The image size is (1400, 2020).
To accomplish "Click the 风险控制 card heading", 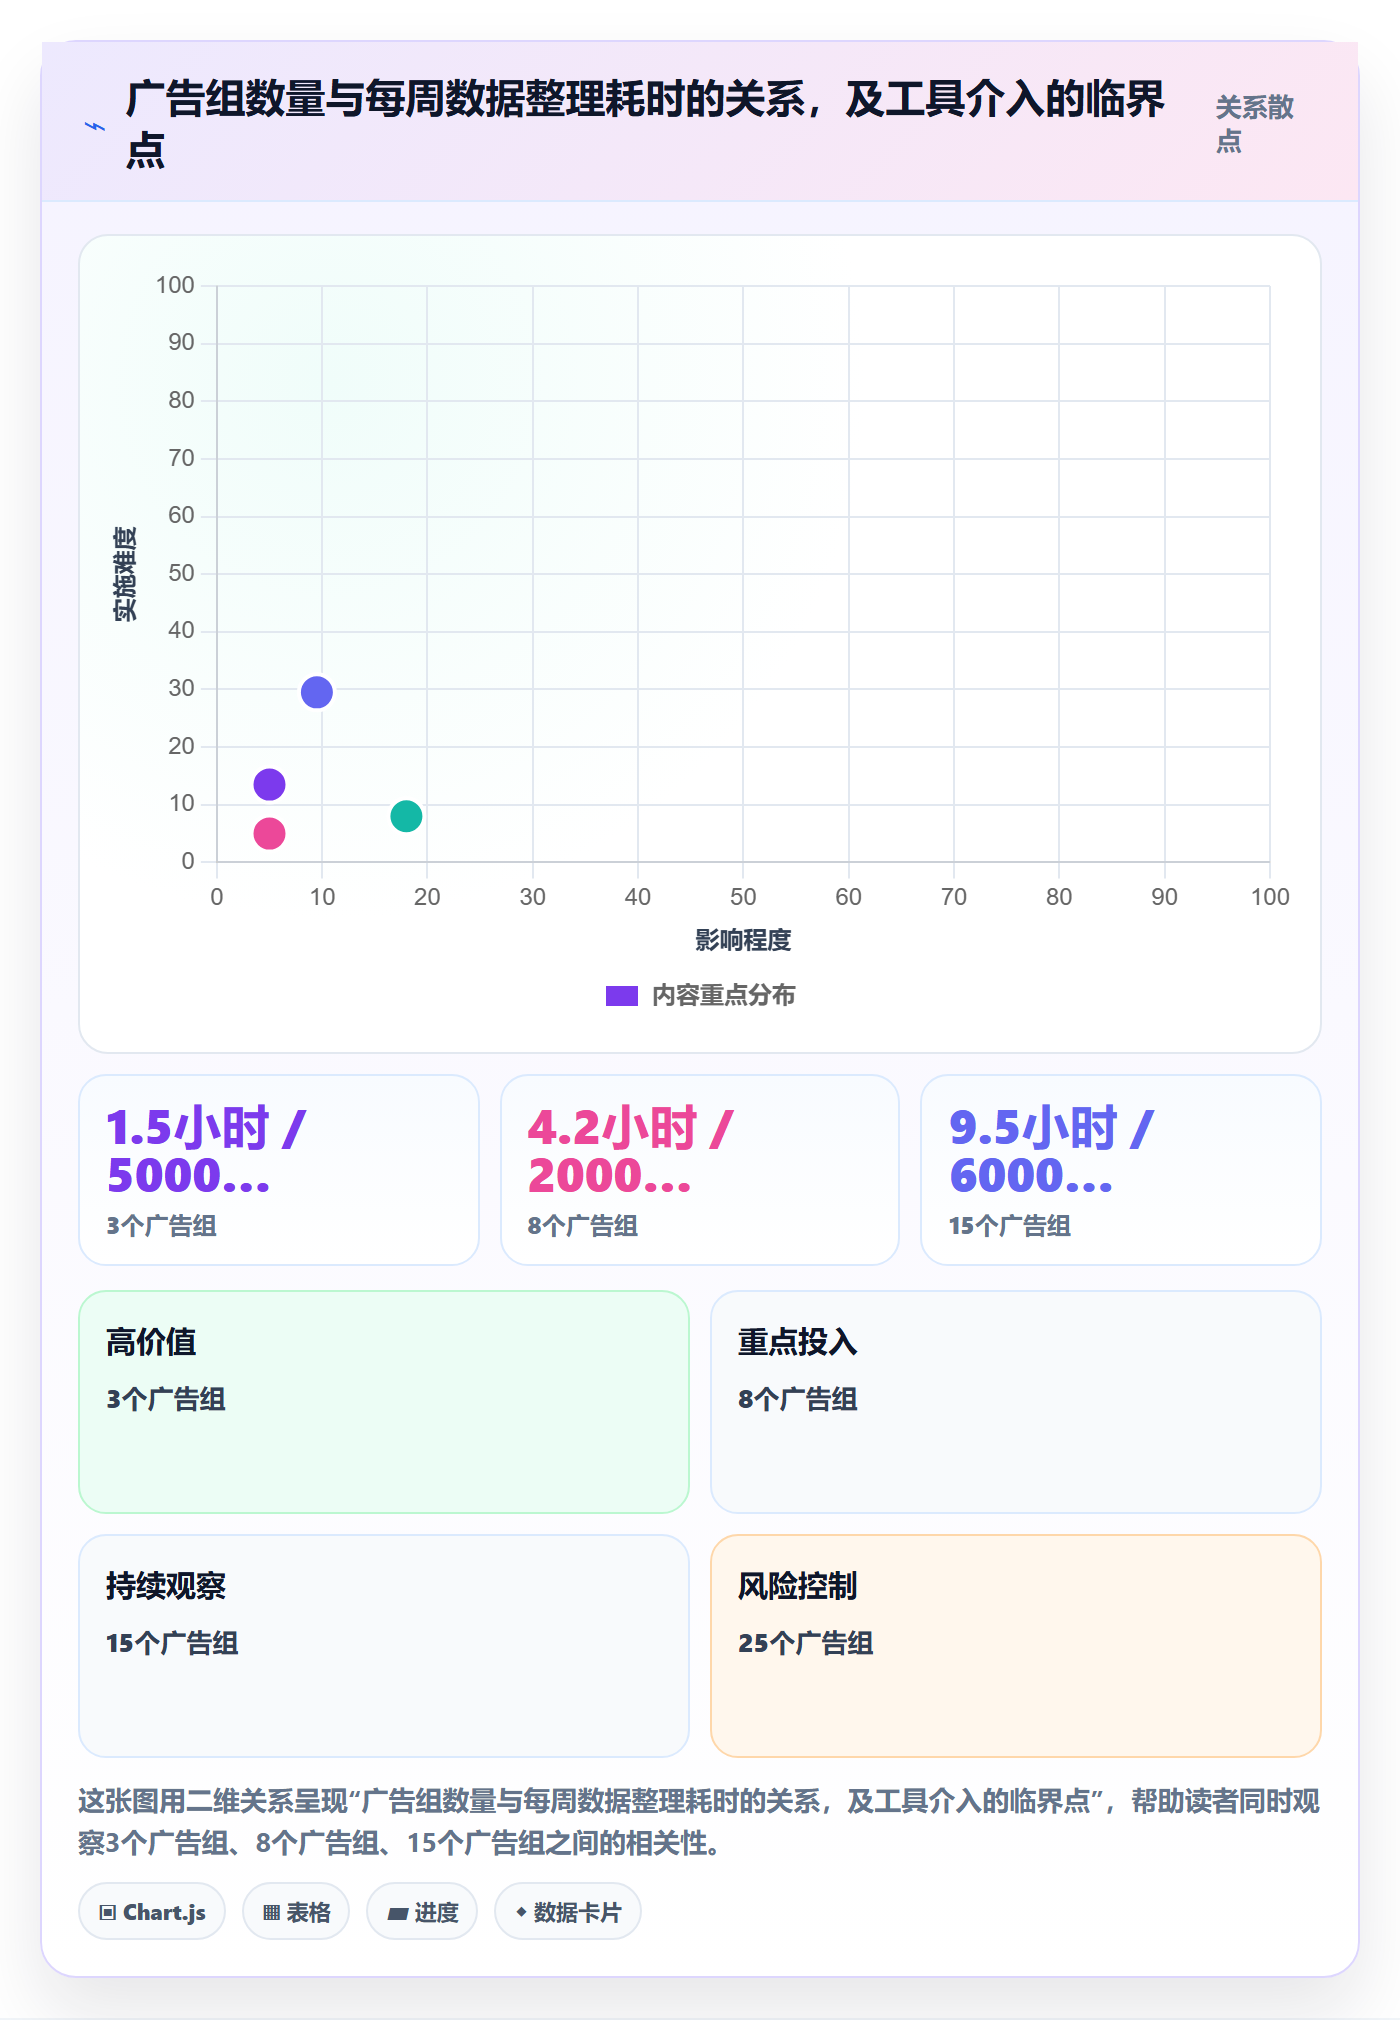I will click(x=798, y=1586).
